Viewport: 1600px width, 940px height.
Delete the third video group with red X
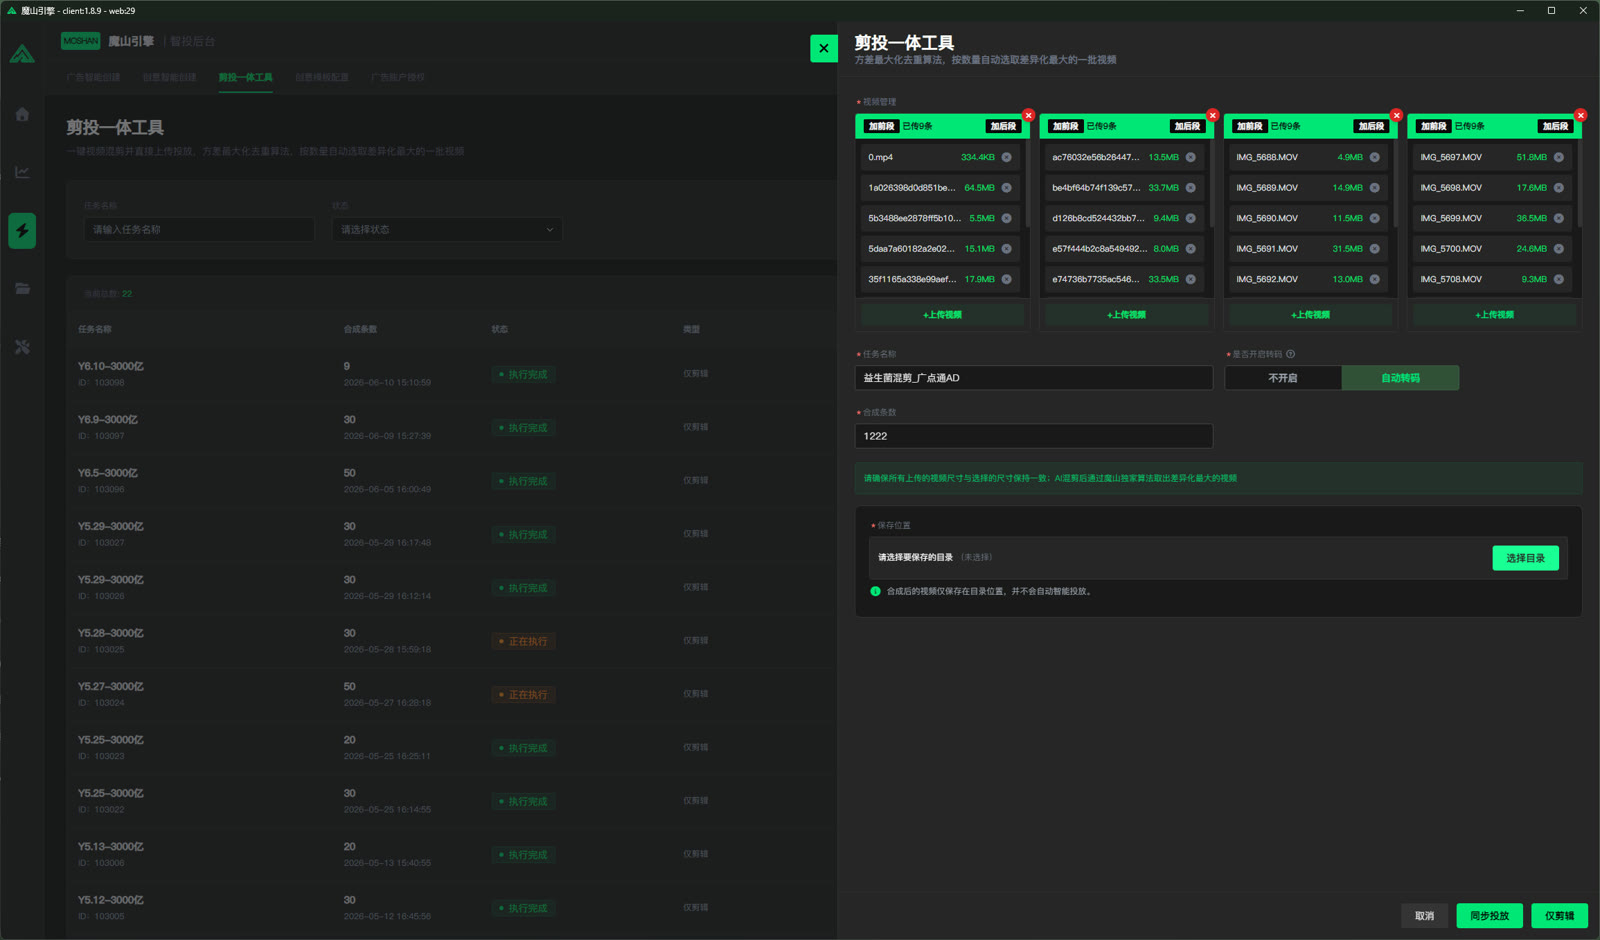pyautogui.click(x=1396, y=116)
